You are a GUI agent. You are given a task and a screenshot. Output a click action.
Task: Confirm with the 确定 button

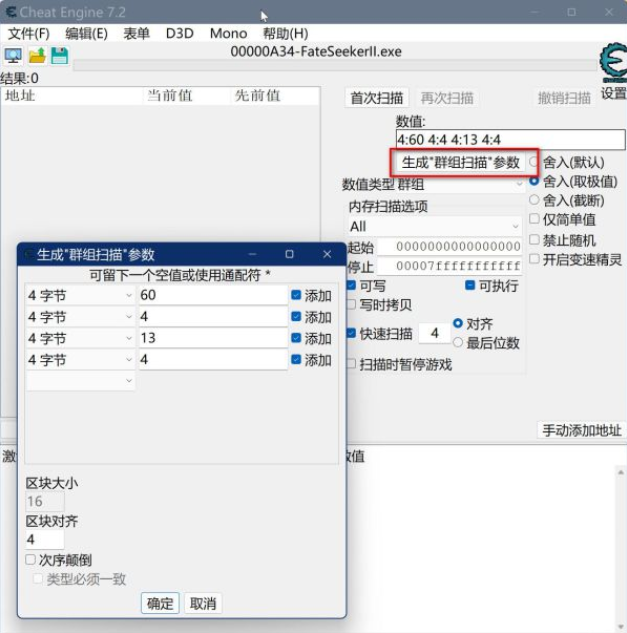tap(160, 603)
